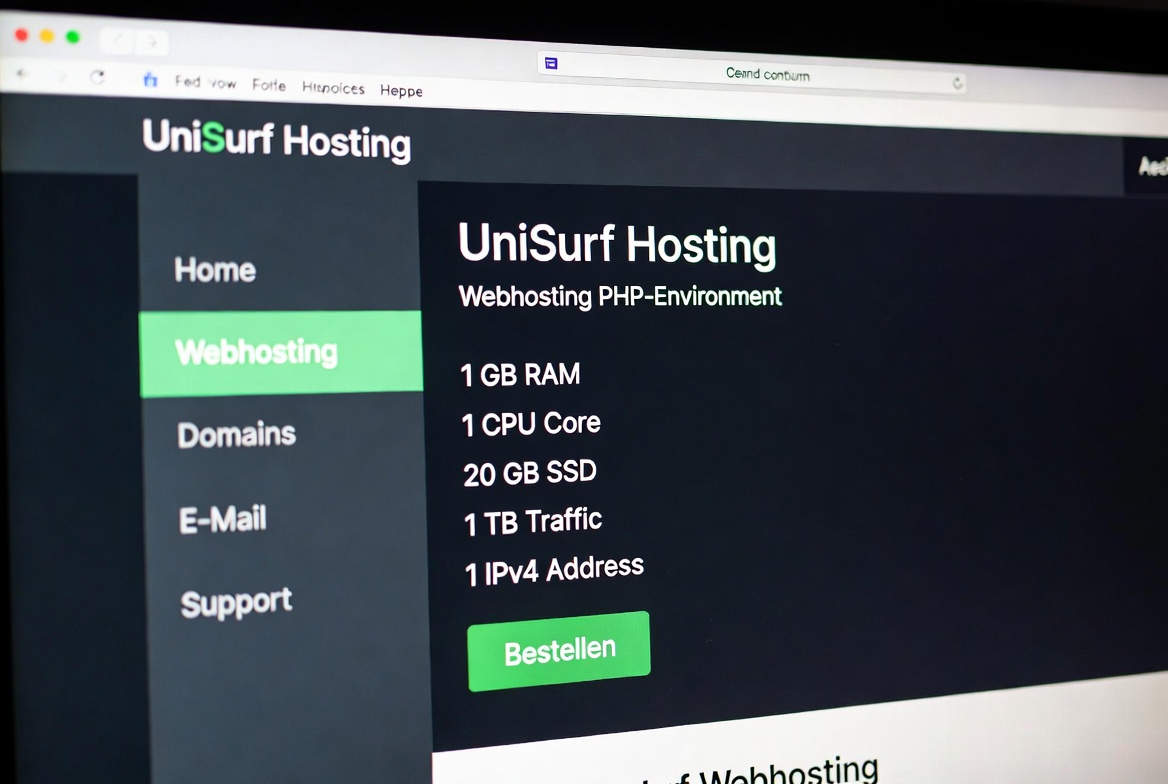Navigate to the Domains section
The width and height of the screenshot is (1168, 784).
(x=236, y=434)
